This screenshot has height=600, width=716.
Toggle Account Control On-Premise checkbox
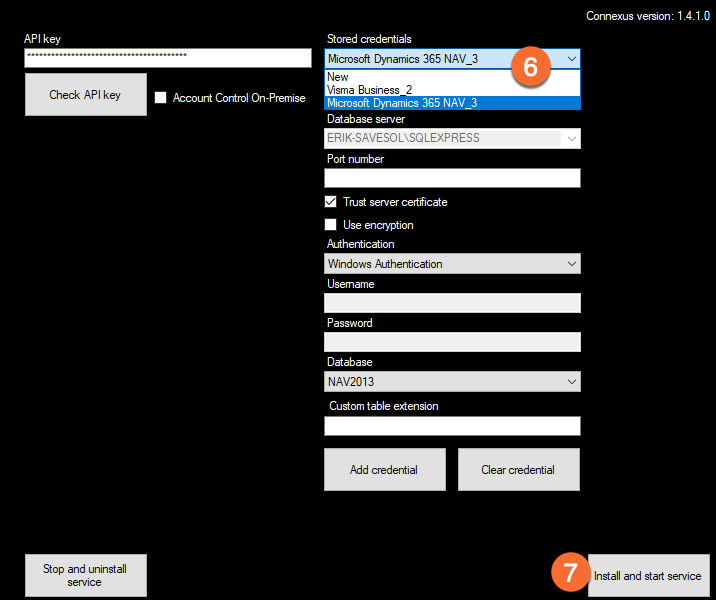click(161, 98)
